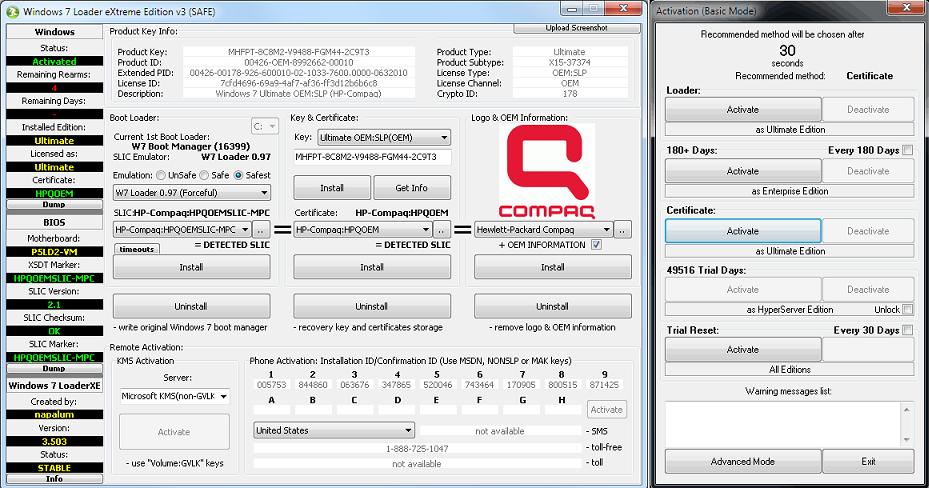
Task: Click Deactivate under 49516 Trial Days
Action: click(x=868, y=290)
